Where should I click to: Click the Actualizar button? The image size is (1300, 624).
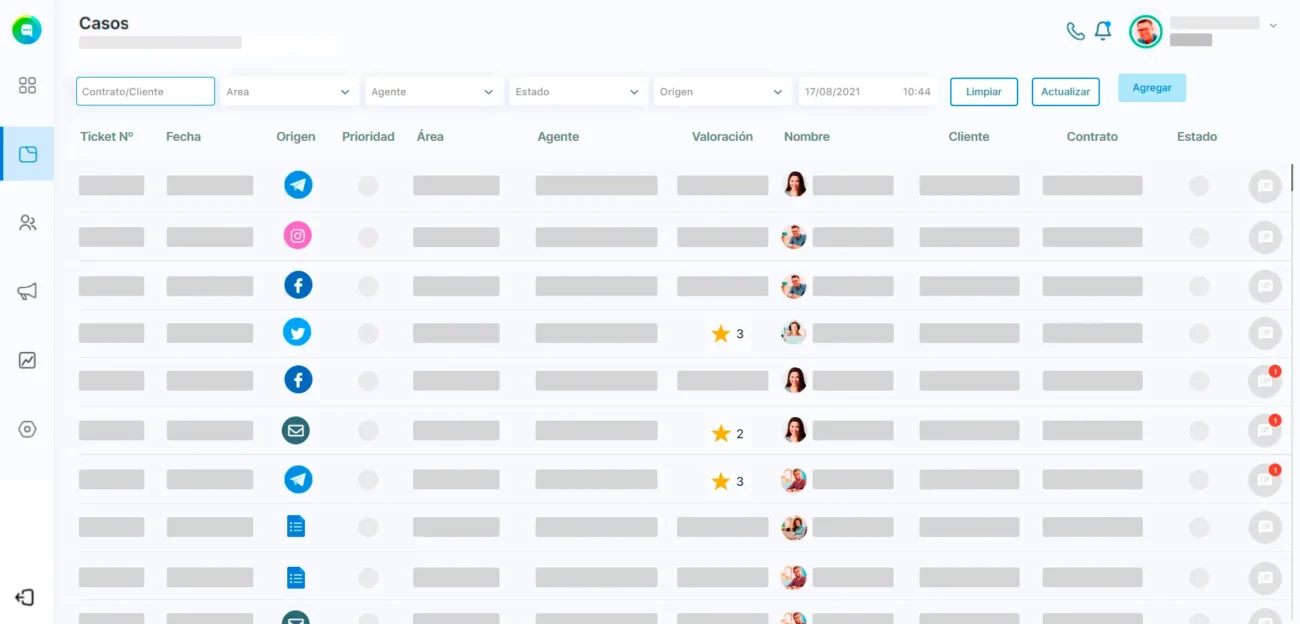(1065, 92)
